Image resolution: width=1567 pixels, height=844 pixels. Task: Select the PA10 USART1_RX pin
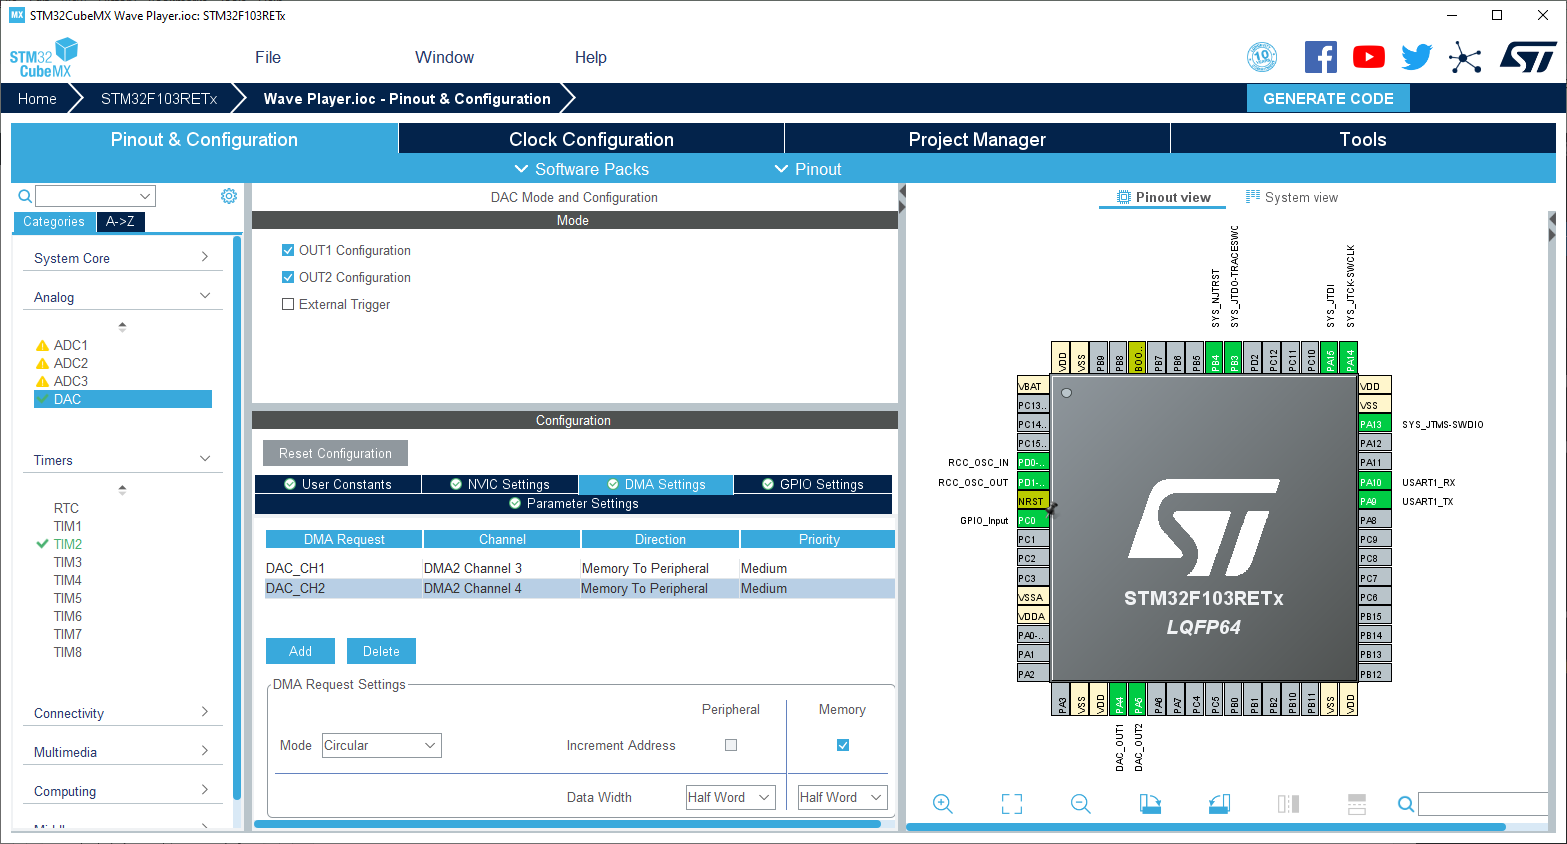1374,482
